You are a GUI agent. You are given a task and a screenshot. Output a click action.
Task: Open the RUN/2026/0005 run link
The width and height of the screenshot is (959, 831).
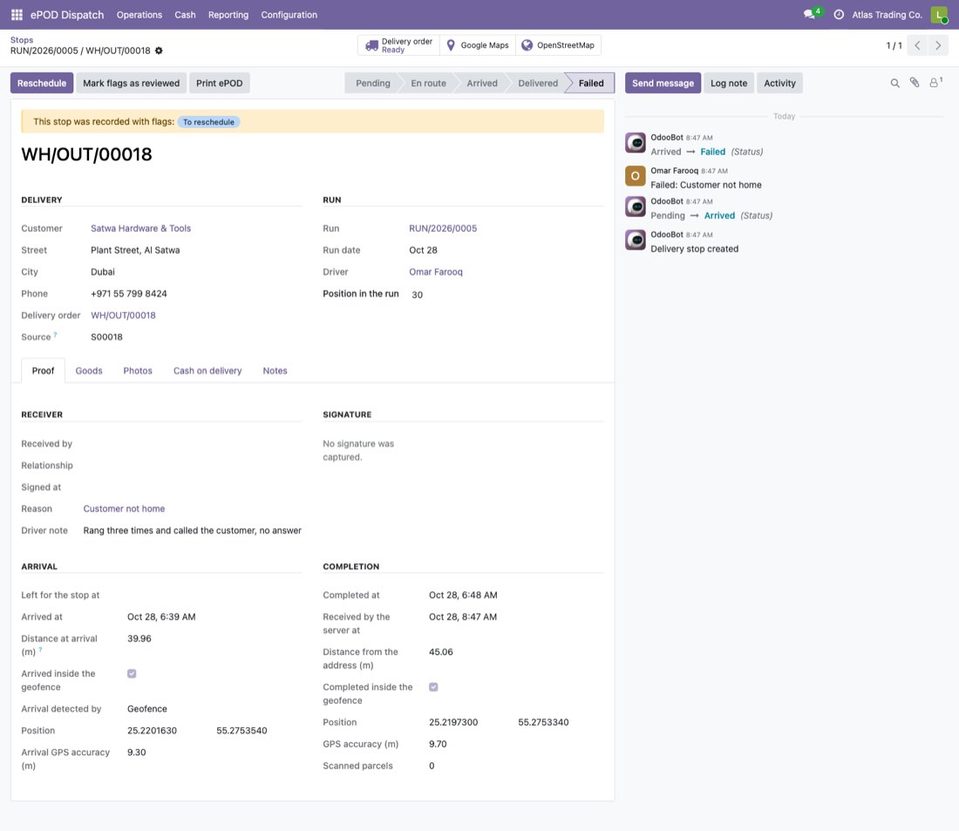[x=443, y=229]
